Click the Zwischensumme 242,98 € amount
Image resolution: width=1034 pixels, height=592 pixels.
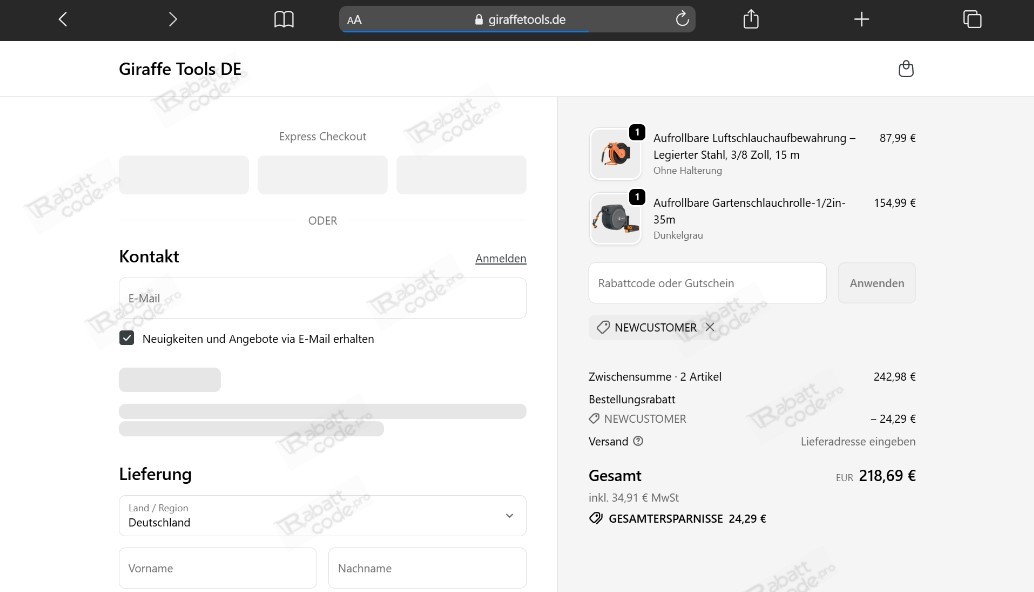pos(894,377)
